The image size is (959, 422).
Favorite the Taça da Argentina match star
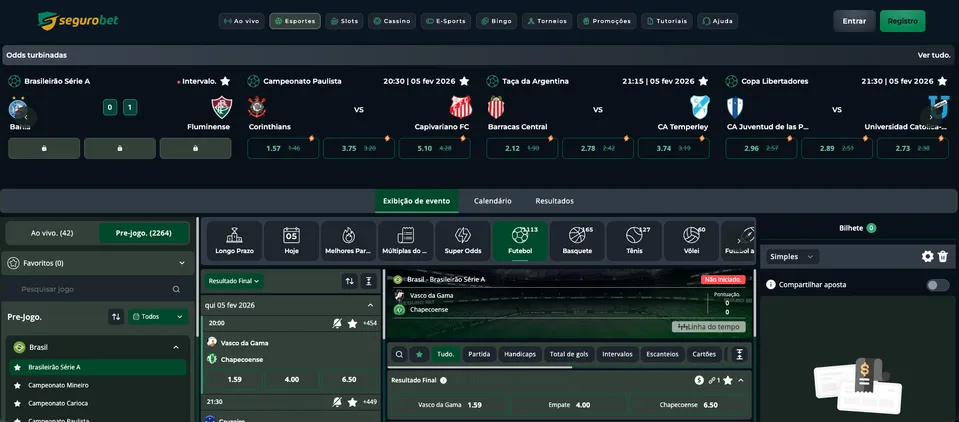703,81
